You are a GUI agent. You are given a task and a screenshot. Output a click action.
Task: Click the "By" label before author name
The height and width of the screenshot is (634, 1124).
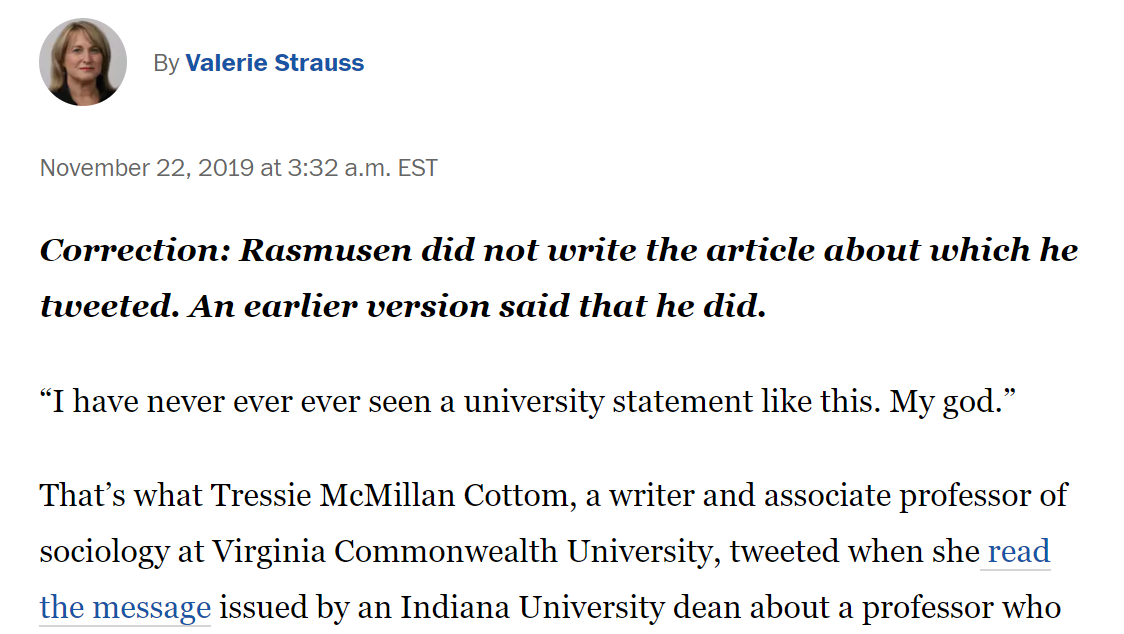[166, 64]
